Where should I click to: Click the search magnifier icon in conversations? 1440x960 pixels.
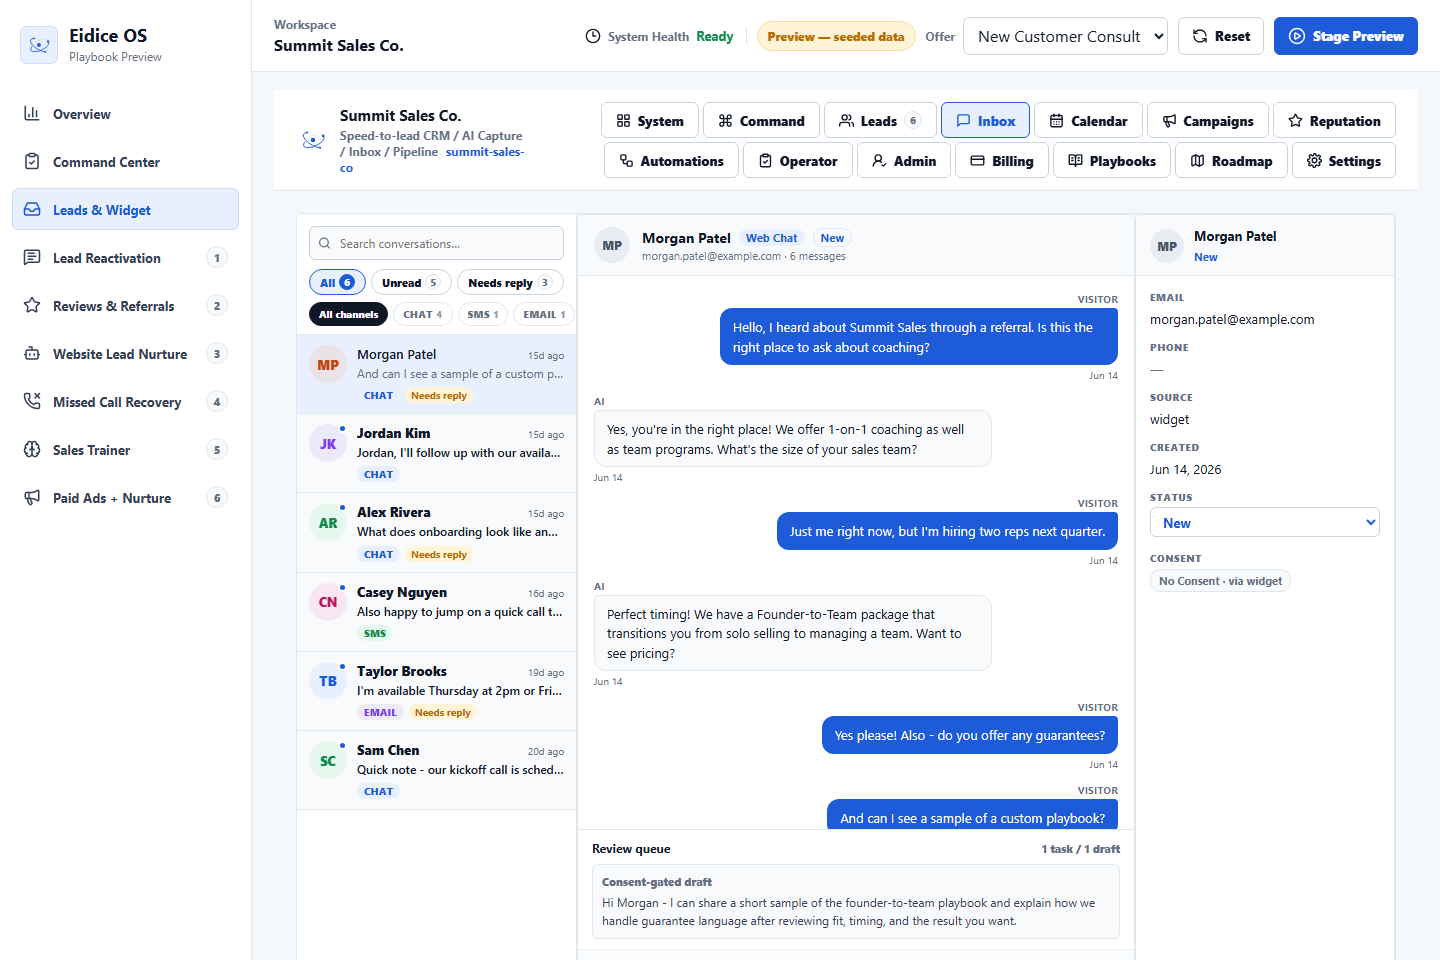(325, 244)
